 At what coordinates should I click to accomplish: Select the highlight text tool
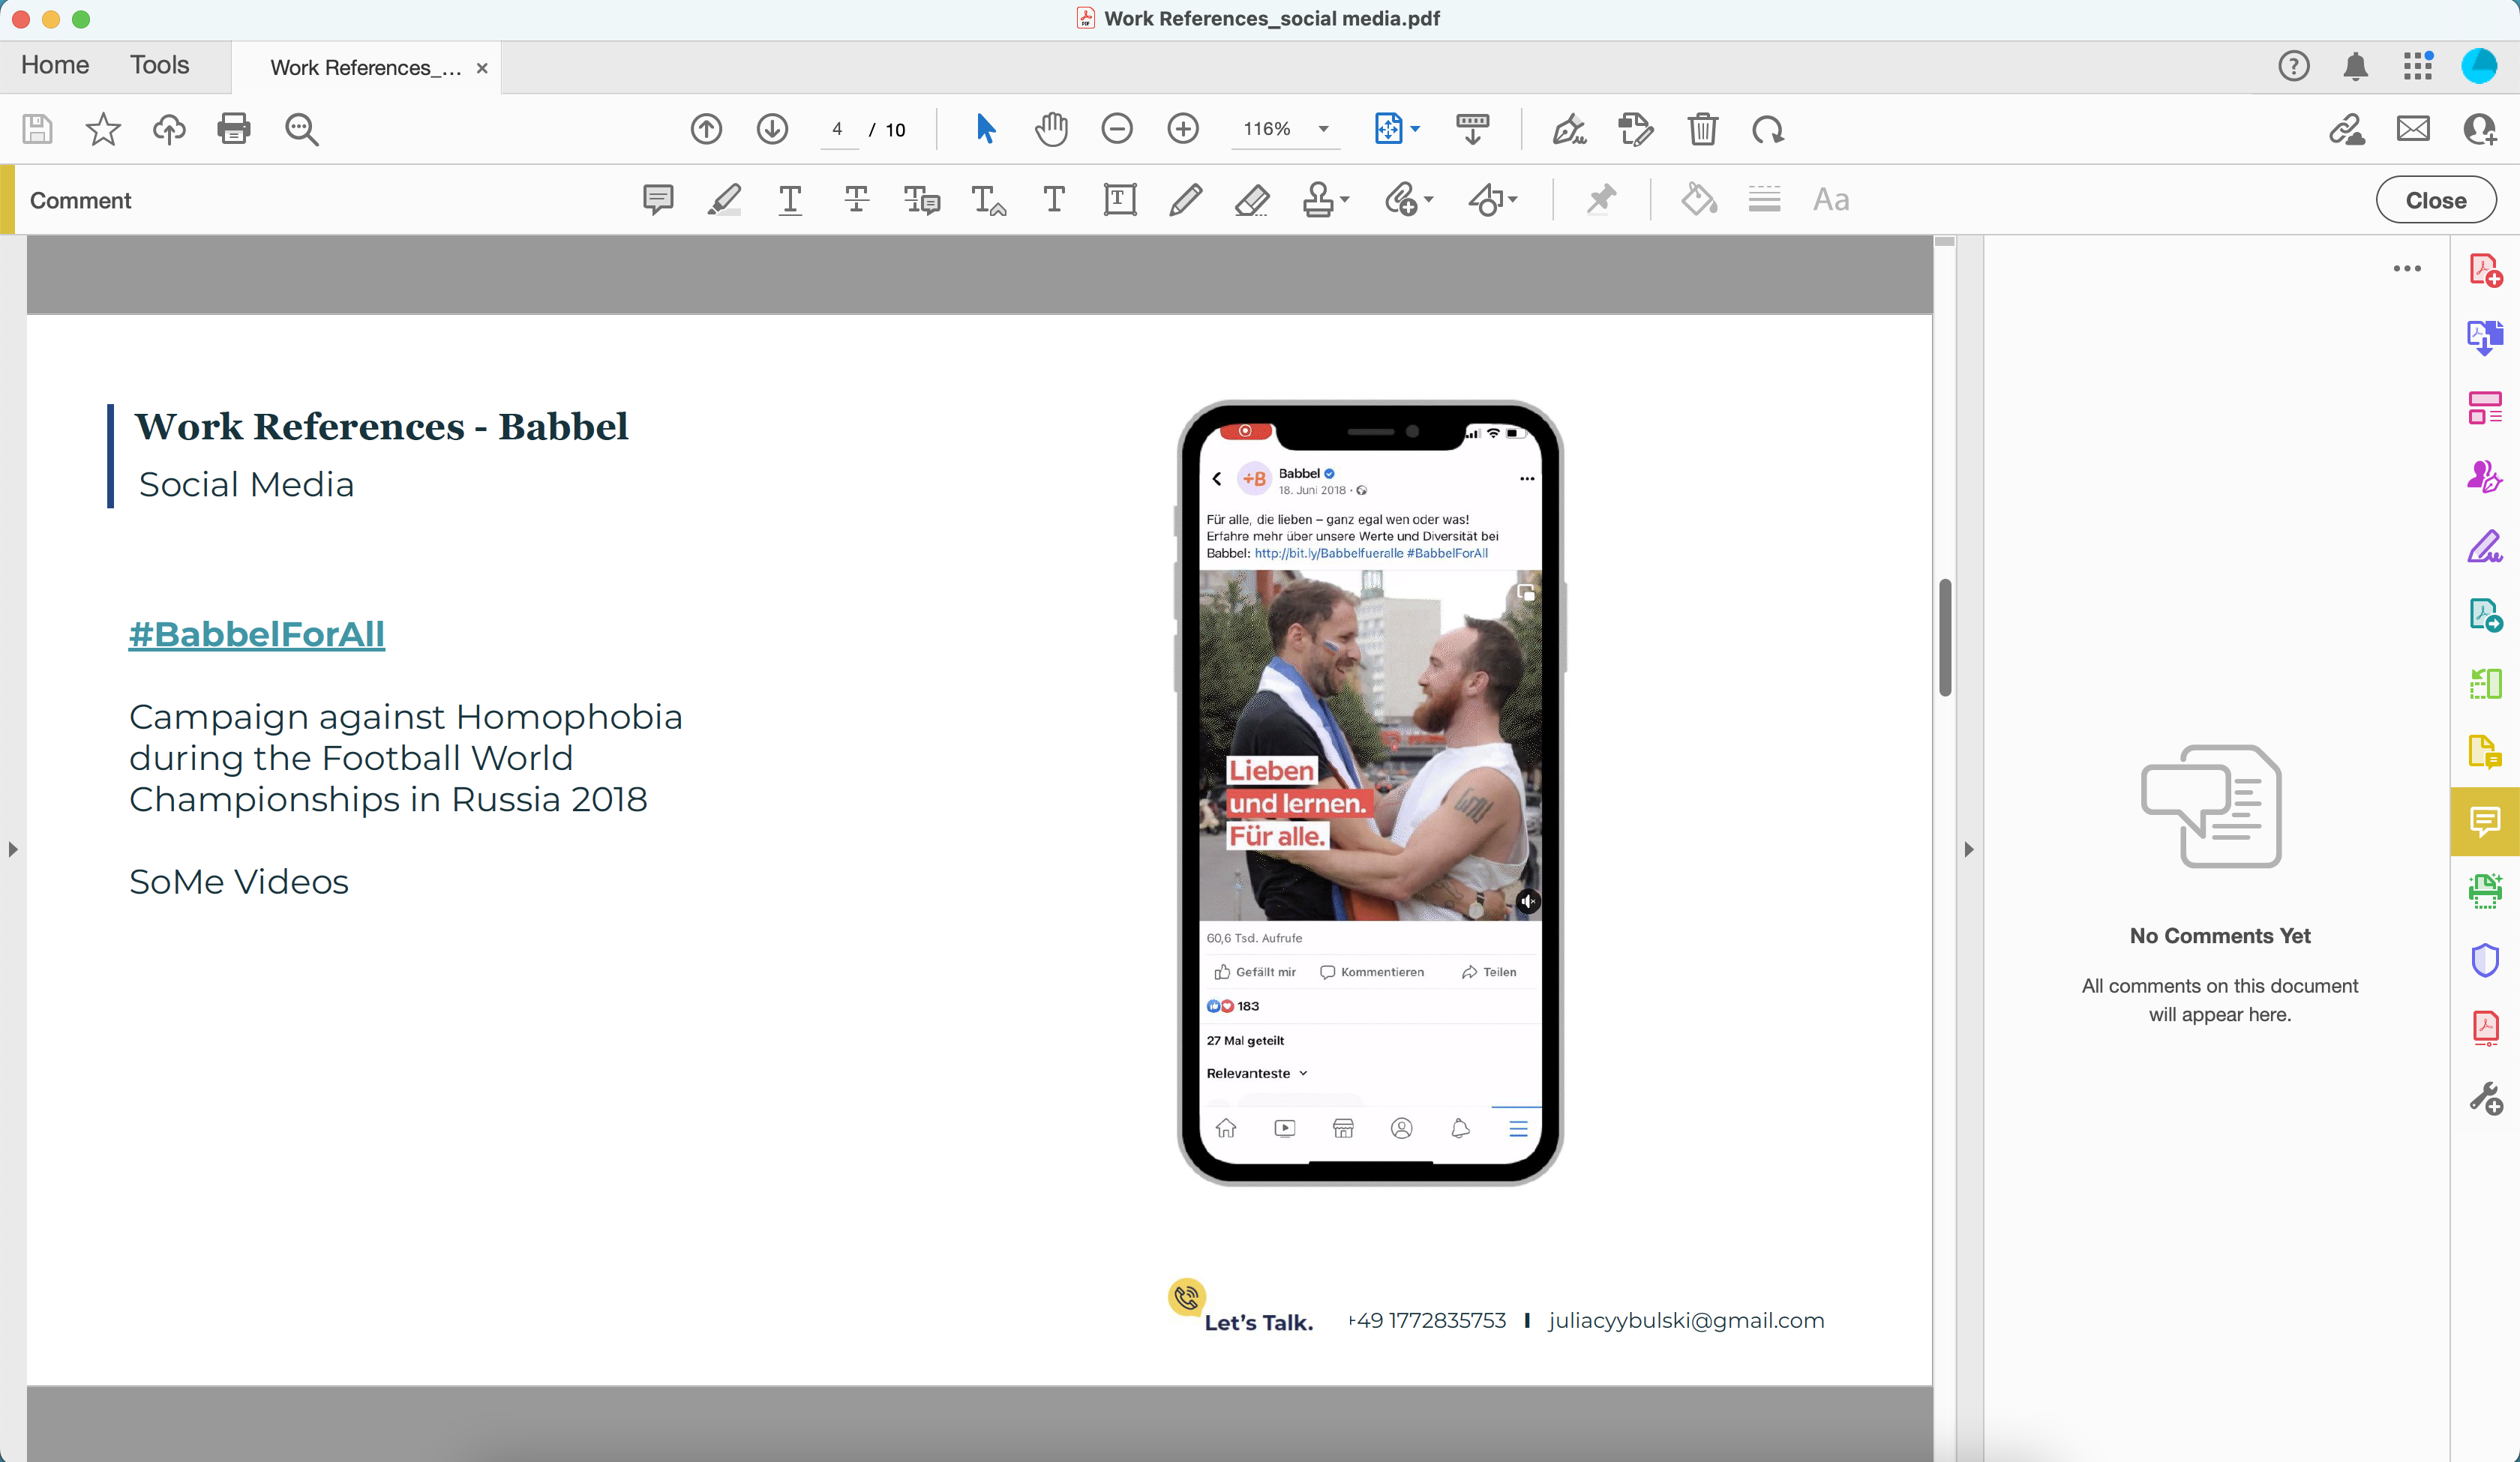[x=724, y=200]
